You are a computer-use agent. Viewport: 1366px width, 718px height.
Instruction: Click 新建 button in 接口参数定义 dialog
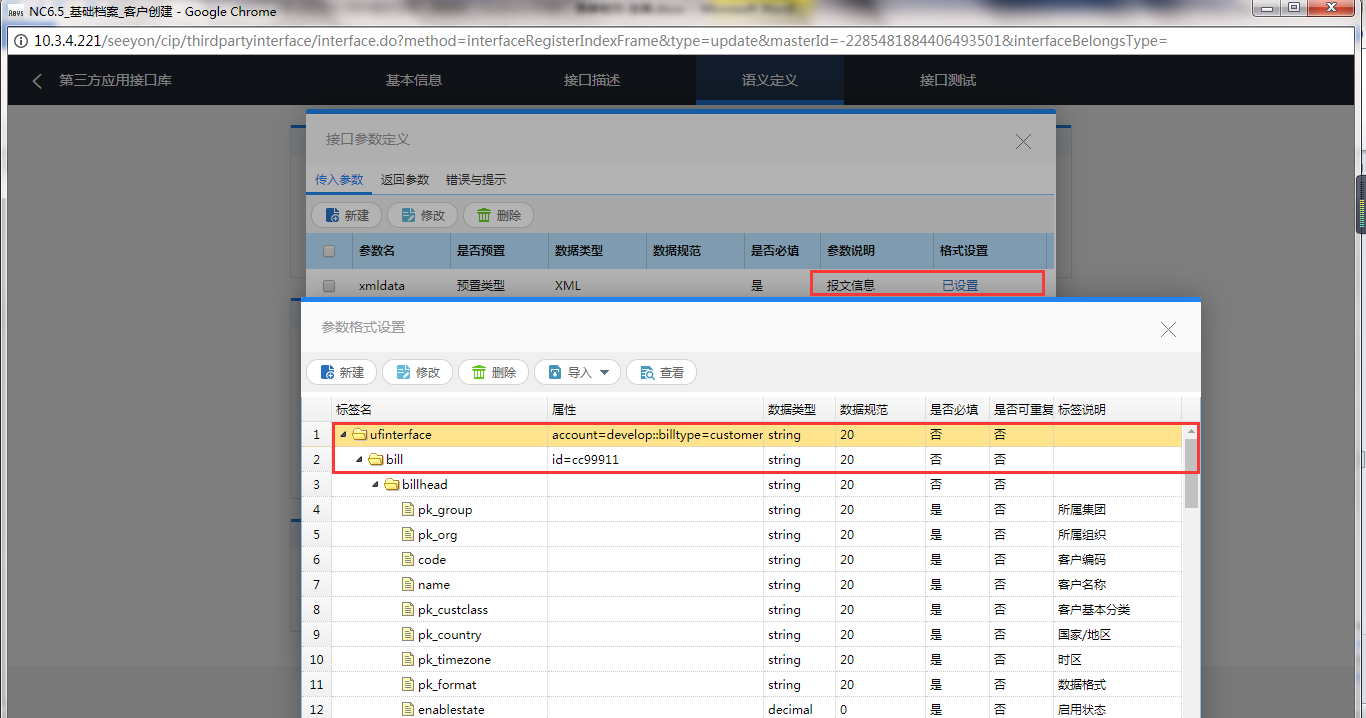[346, 215]
